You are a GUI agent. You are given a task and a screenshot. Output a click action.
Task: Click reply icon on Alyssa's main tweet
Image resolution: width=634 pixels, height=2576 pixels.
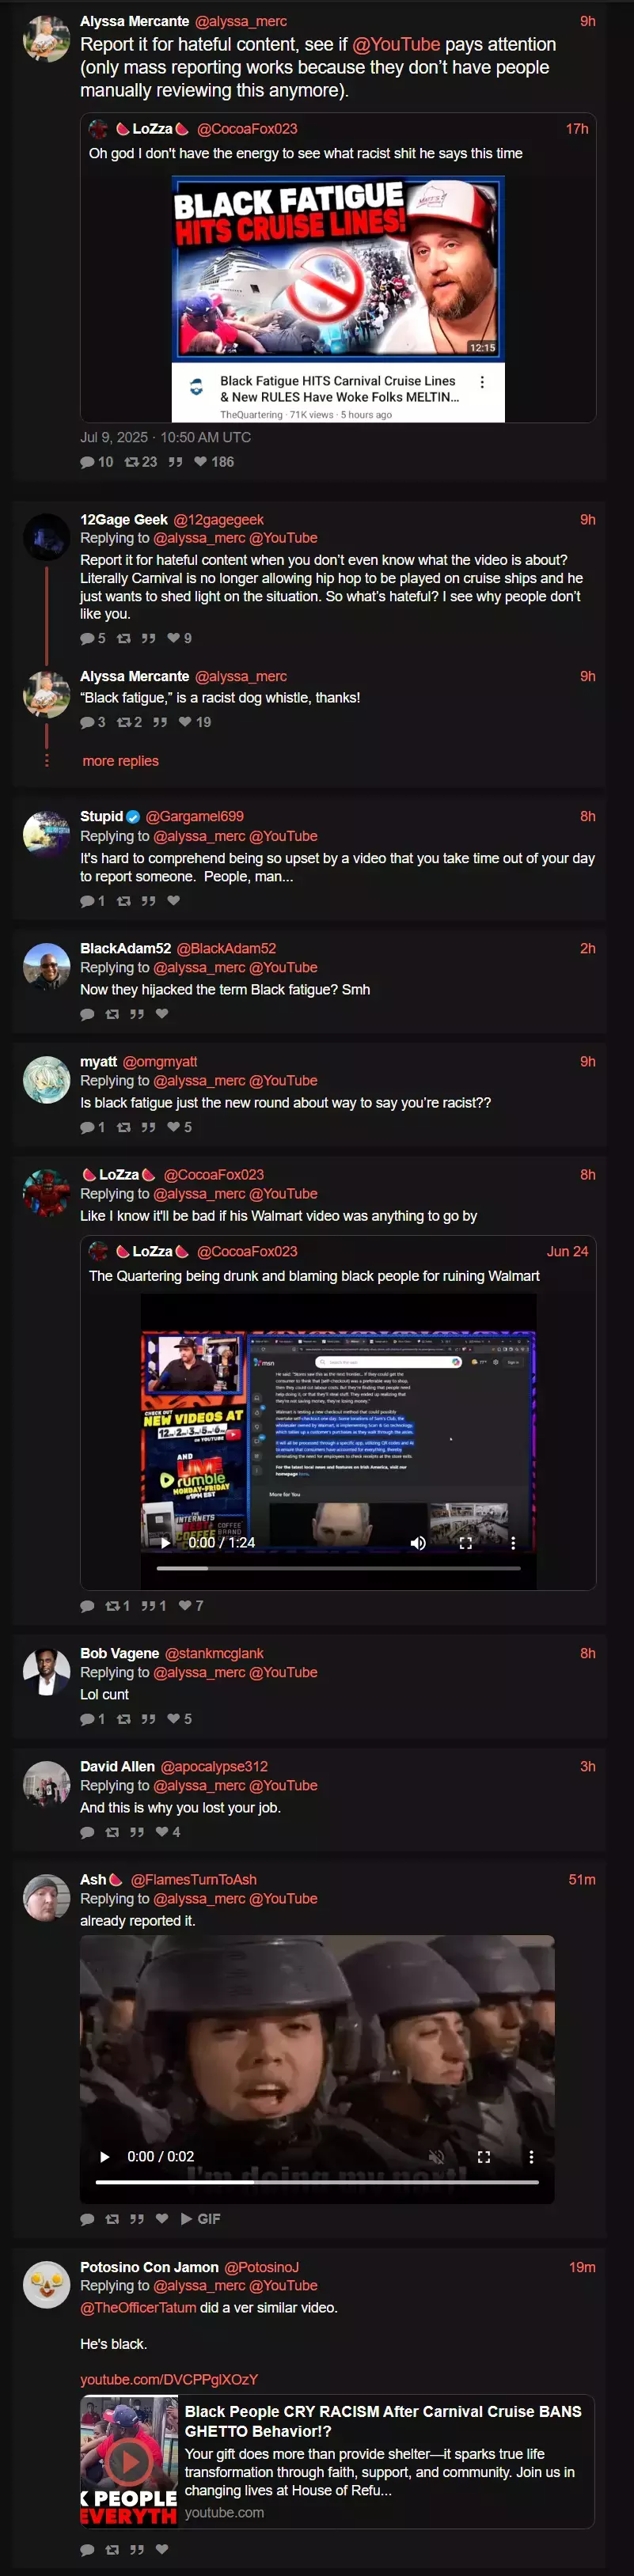click(87, 462)
